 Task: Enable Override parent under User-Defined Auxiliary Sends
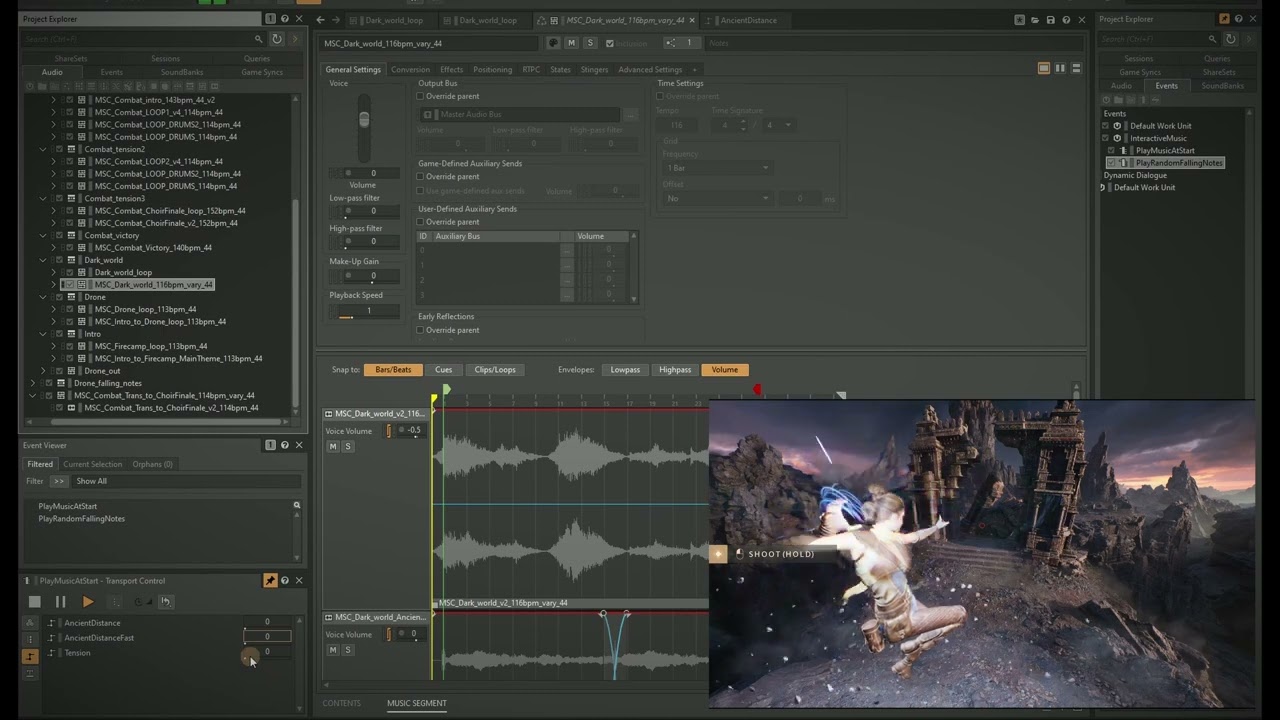(421, 222)
